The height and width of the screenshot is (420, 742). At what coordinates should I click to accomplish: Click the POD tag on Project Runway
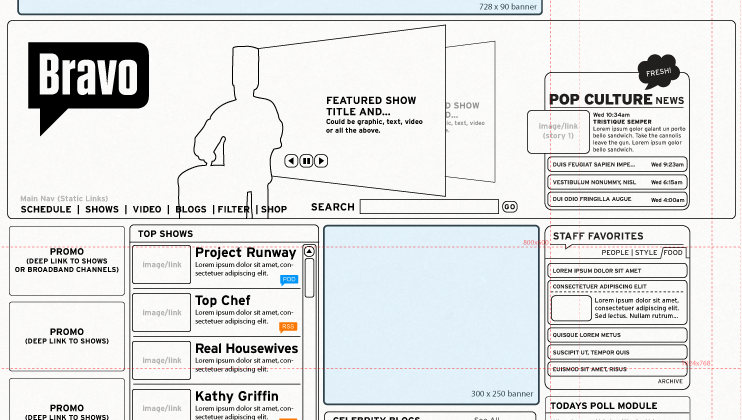point(289,280)
